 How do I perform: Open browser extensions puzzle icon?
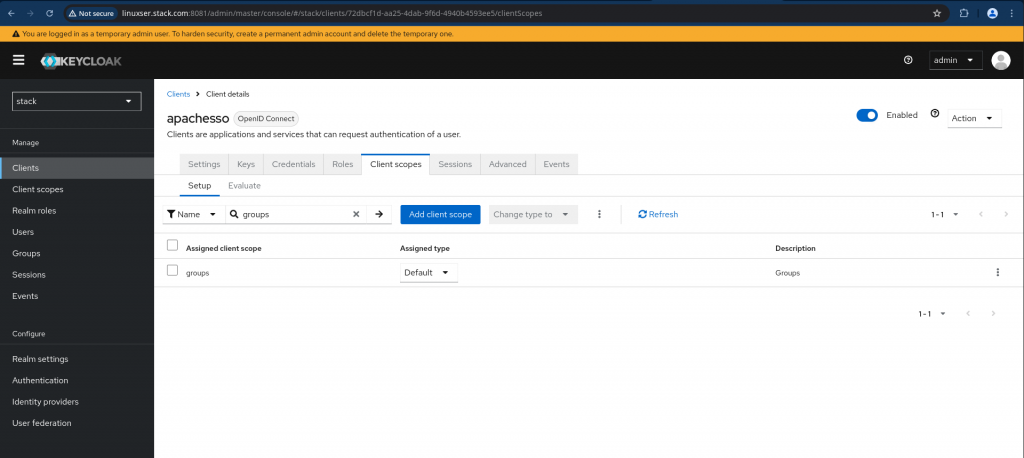click(964, 13)
